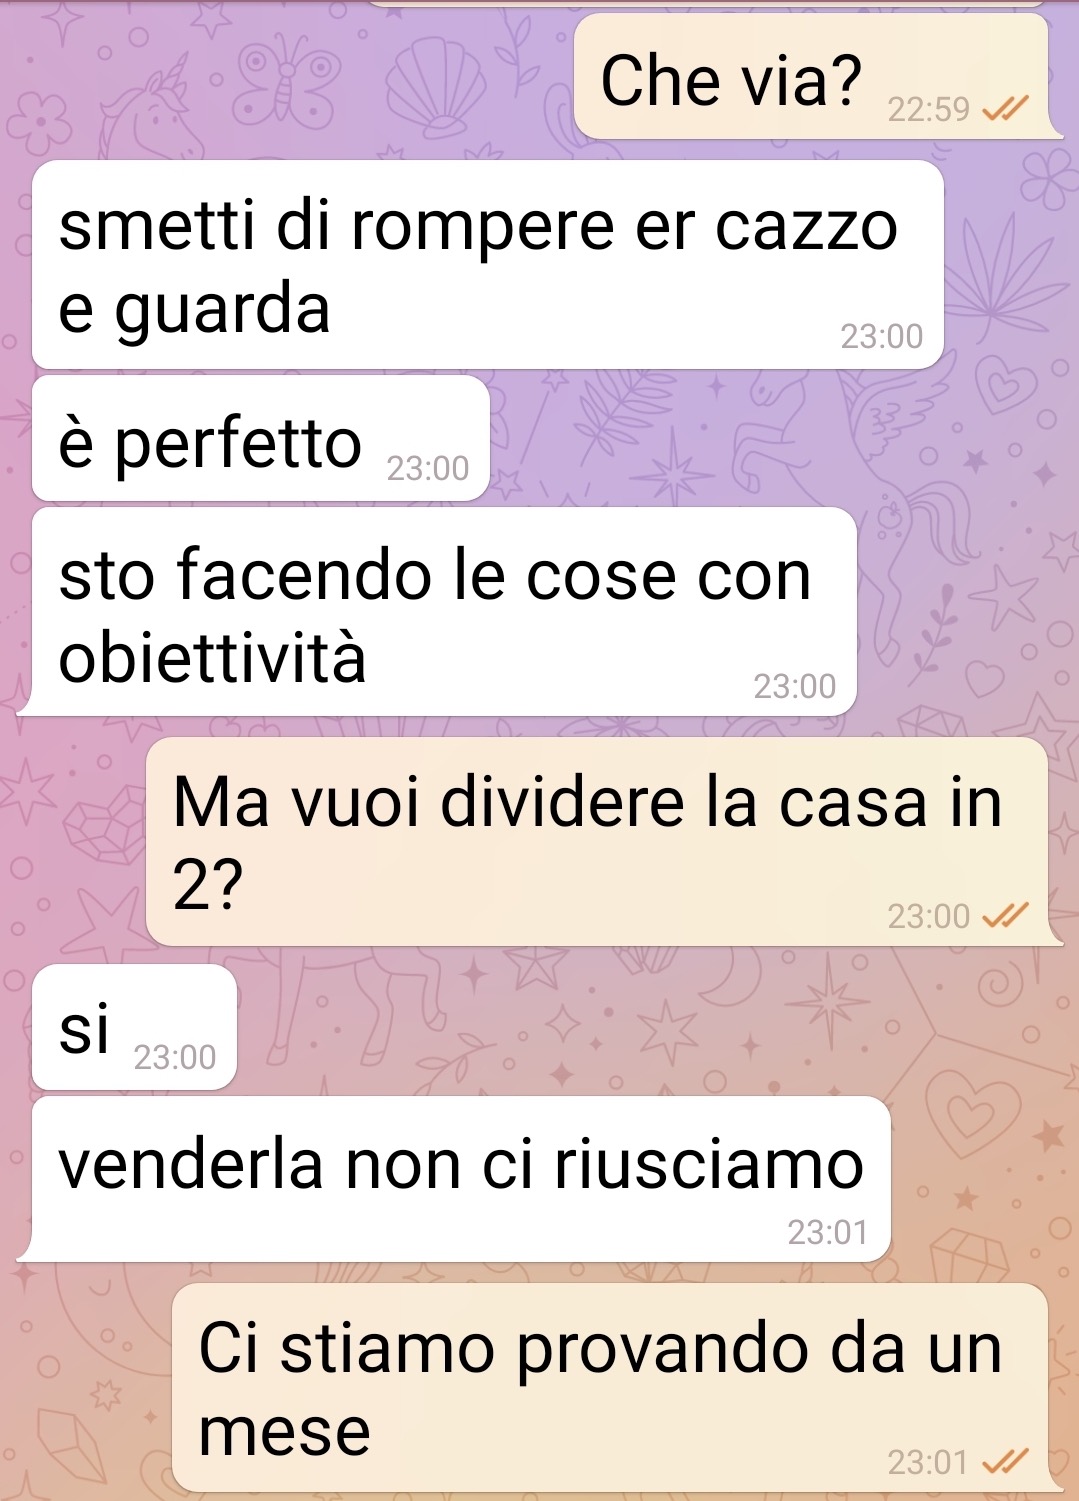Tap the 22:59 timestamp on 'Che via?'

coord(928,109)
